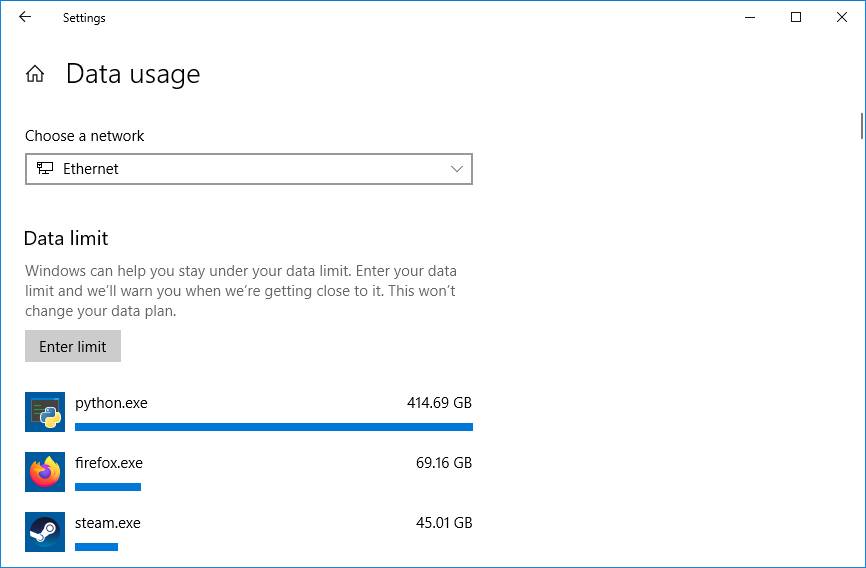Open the Choose a network dropdown
The image size is (866, 568).
point(248,169)
